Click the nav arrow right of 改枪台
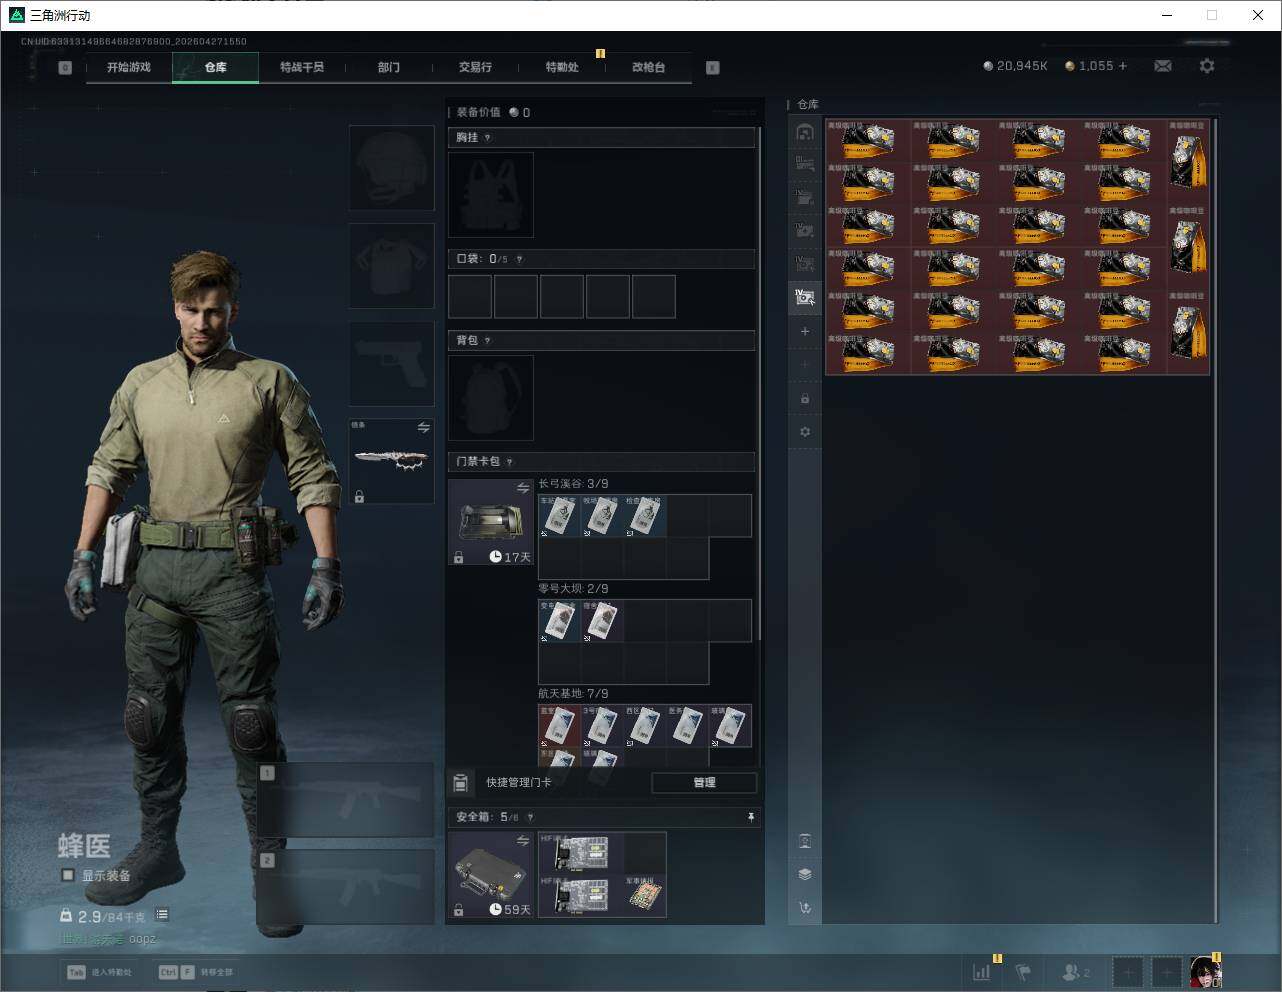1282x992 pixels. click(x=713, y=68)
